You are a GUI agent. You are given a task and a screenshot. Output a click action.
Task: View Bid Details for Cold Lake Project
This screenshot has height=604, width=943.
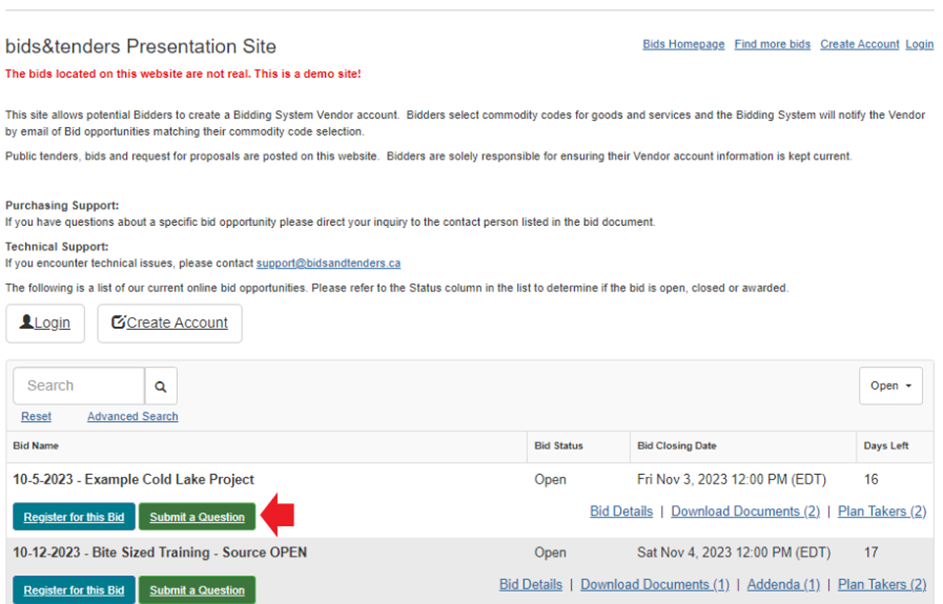(x=621, y=511)
